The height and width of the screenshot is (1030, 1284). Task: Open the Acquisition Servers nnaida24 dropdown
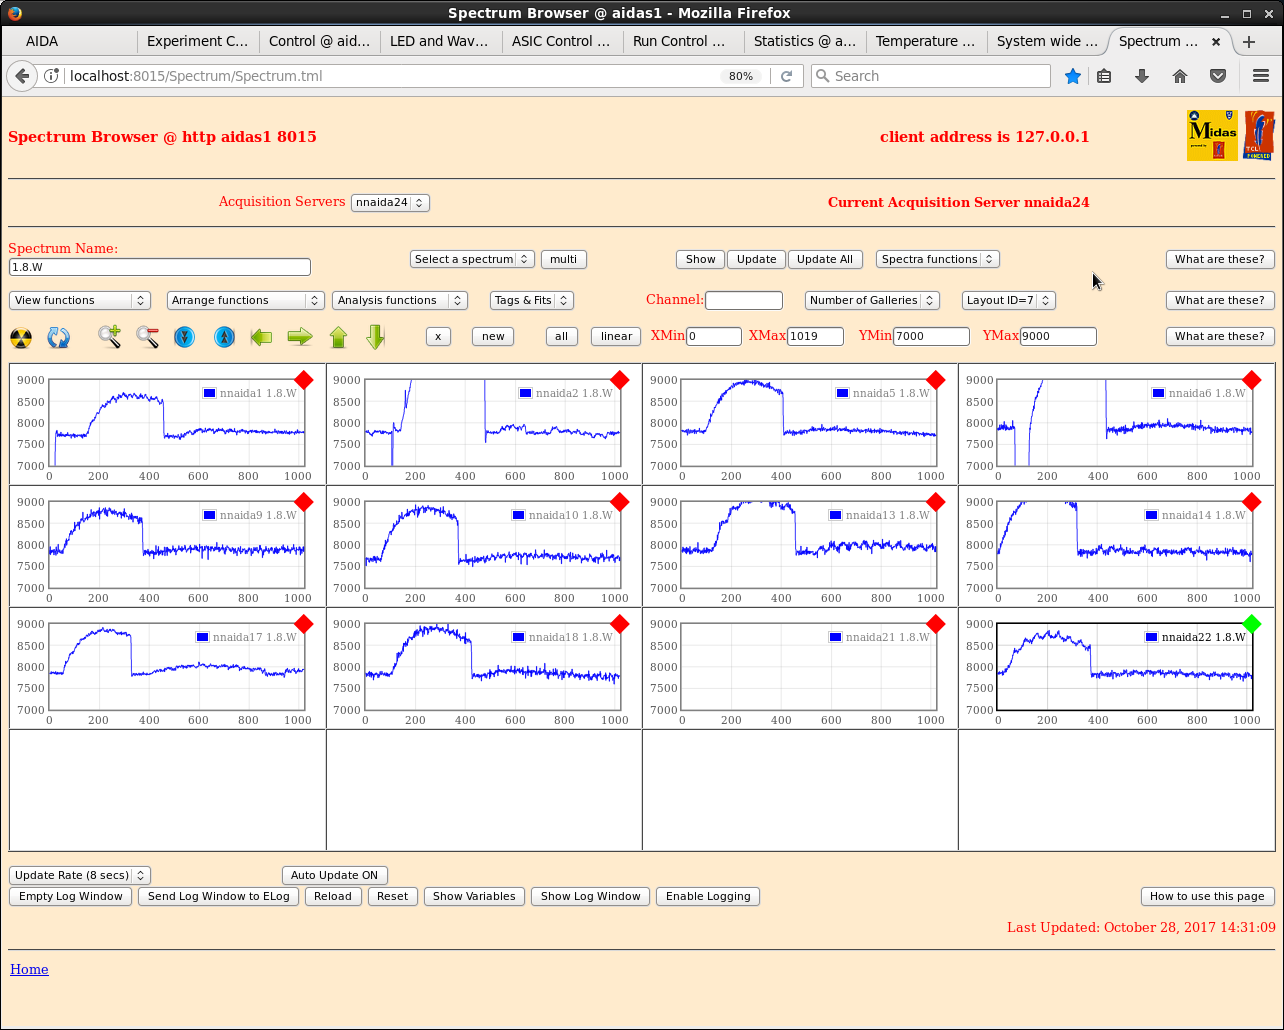(390, 202)
